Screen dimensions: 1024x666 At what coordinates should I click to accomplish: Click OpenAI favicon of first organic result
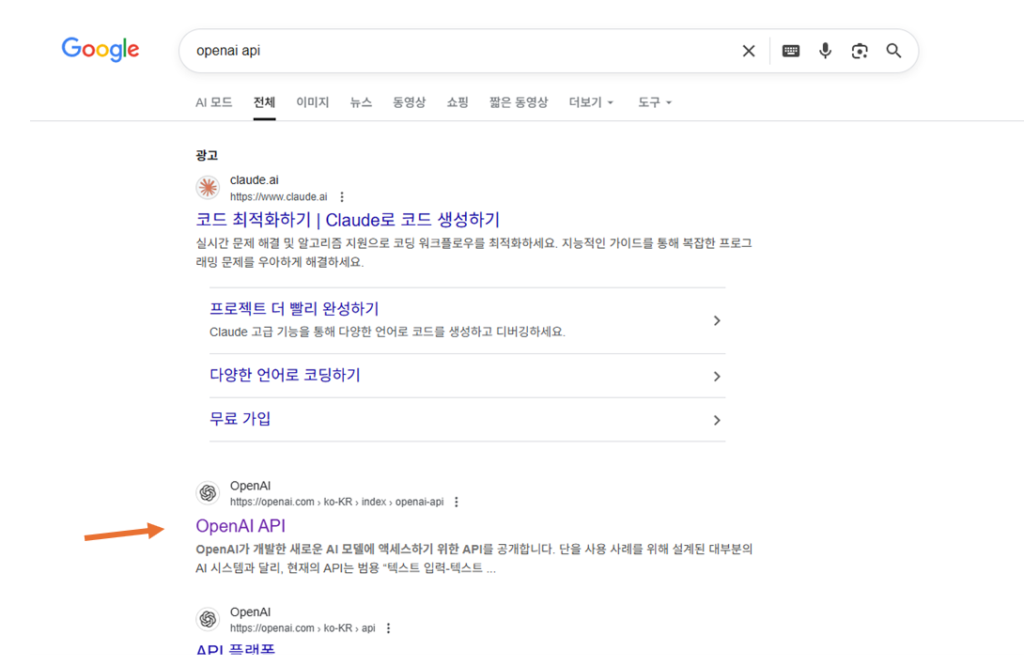pos(208,493)
